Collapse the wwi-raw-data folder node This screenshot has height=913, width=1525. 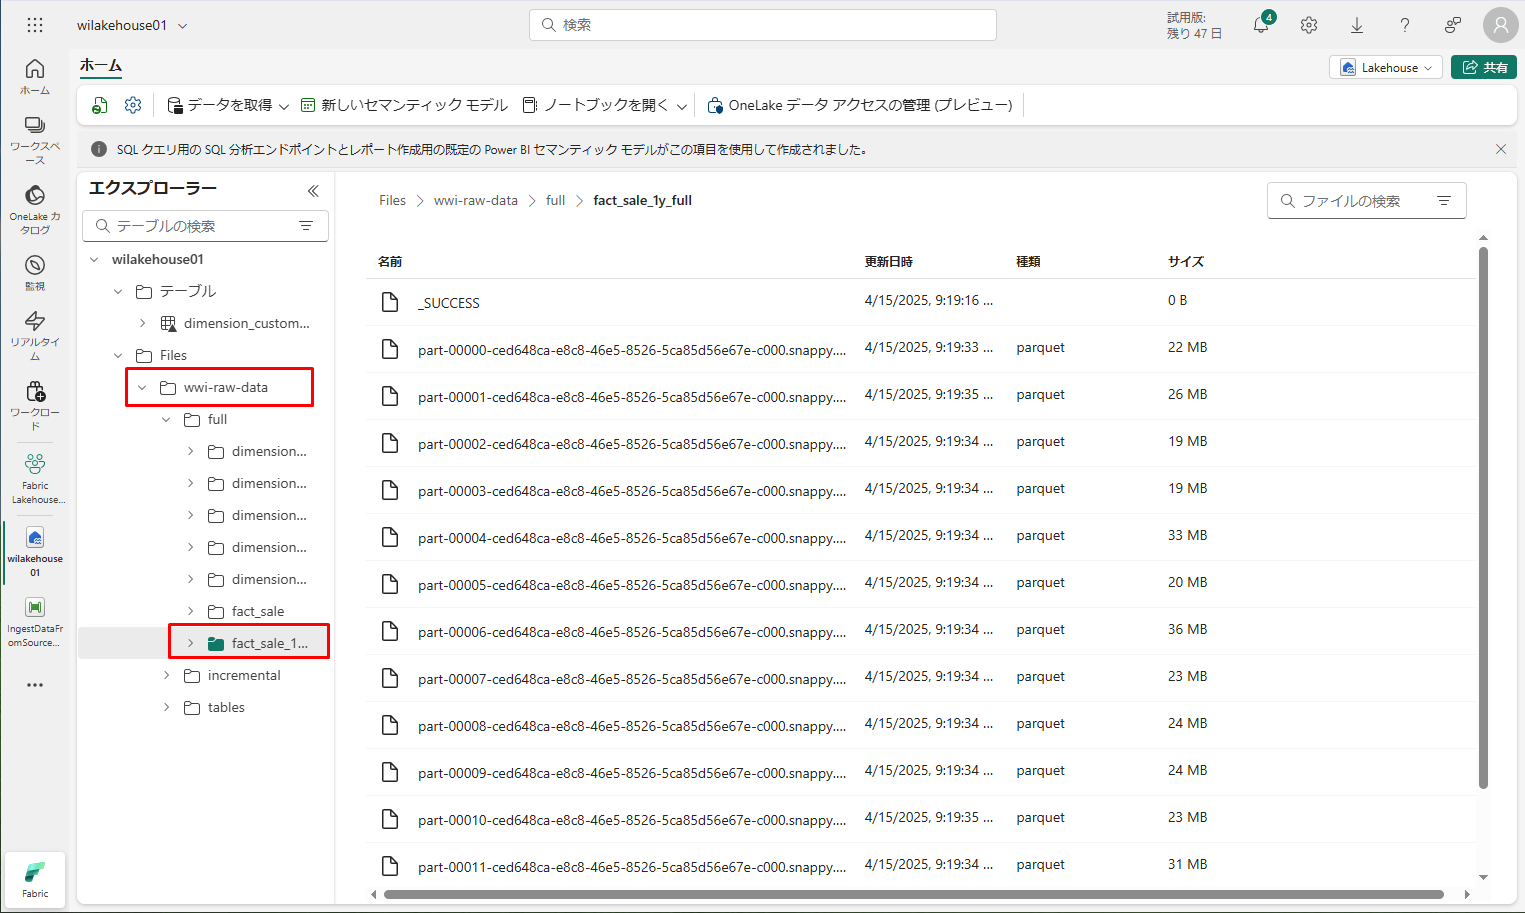click(x=142, y=388)
